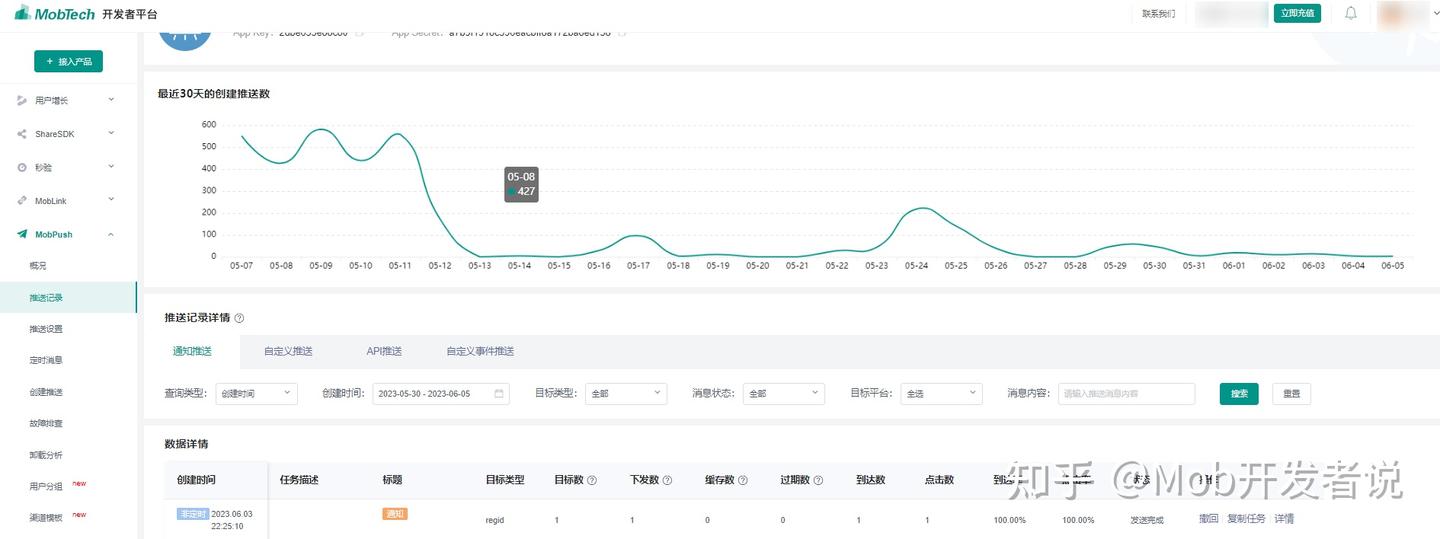Viewport: 1440px width, 539px height.
Task: Open 渠道模板 in the sidebar
Action: 46,517
